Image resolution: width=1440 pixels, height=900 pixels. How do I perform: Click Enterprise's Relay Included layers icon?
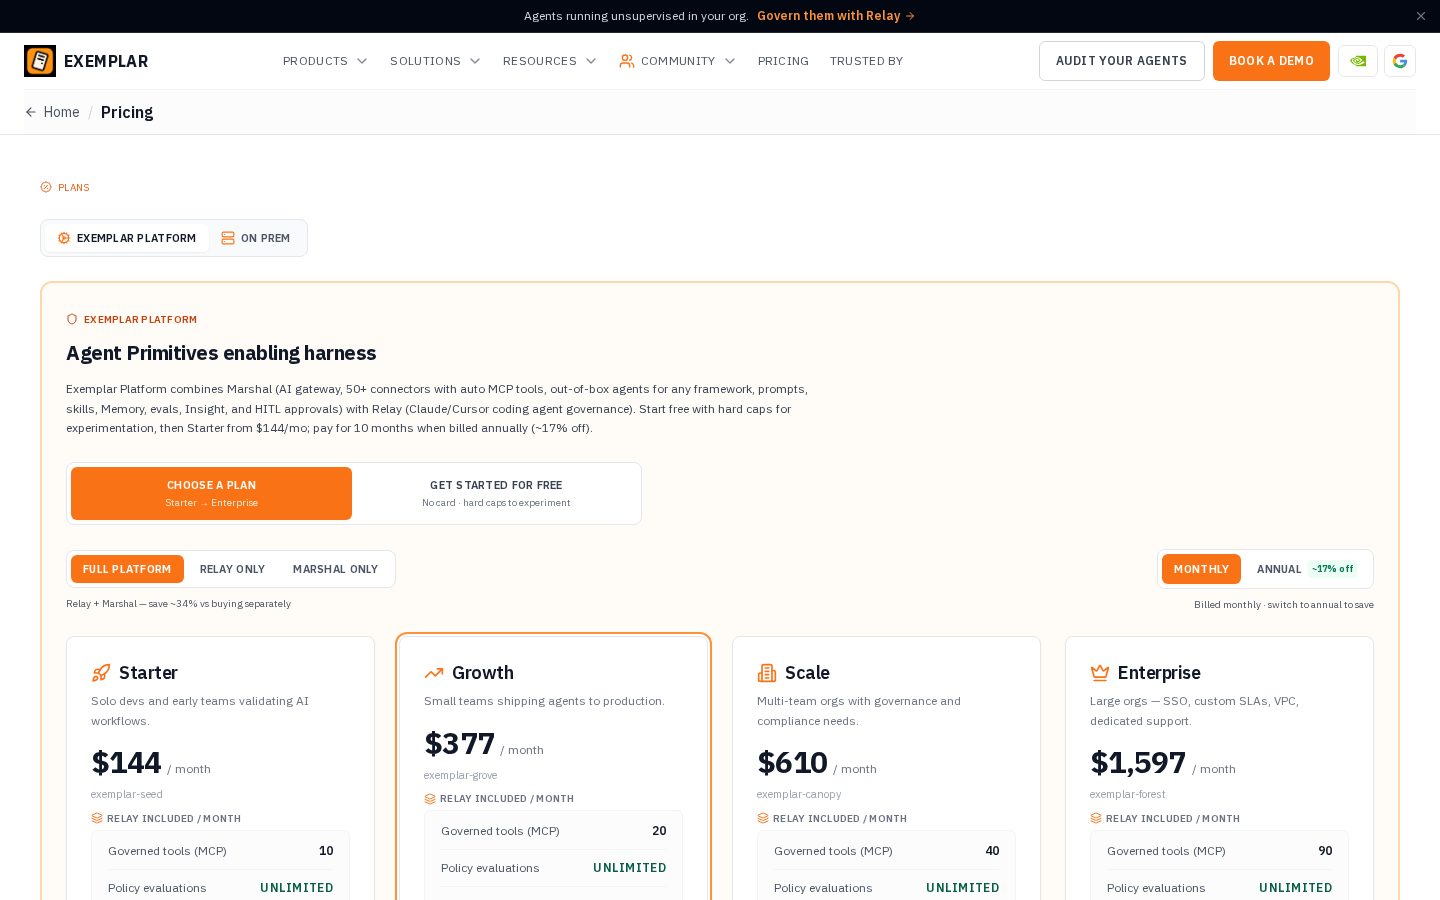[1096, 818]
